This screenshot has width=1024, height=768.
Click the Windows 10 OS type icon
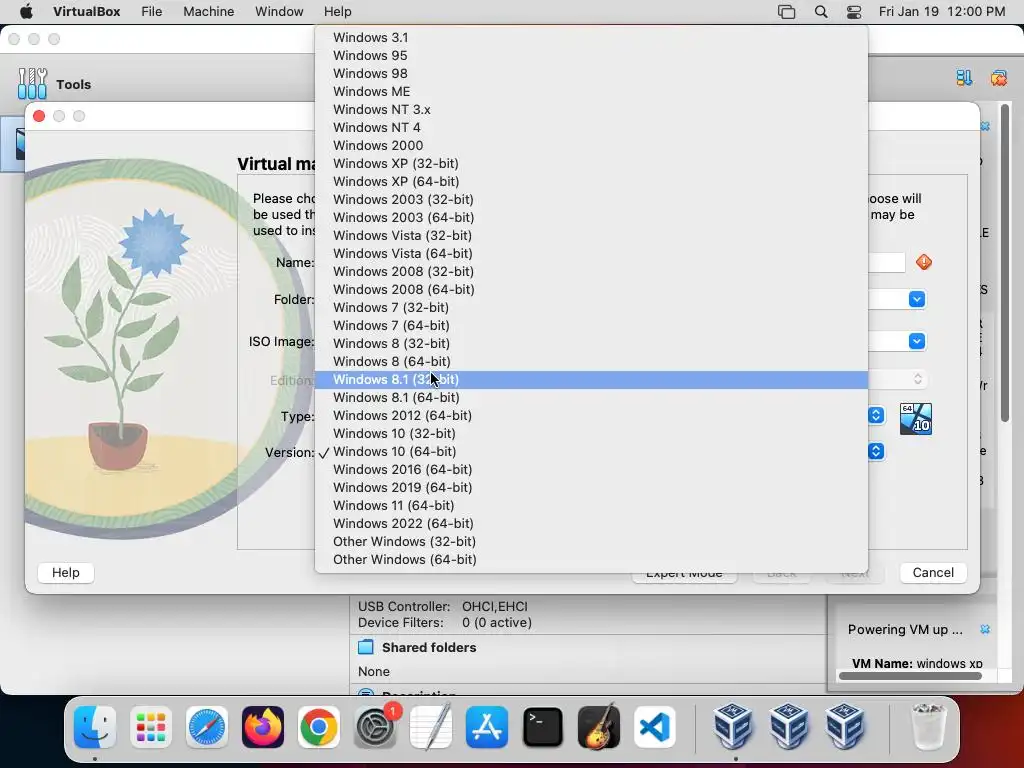916,419
